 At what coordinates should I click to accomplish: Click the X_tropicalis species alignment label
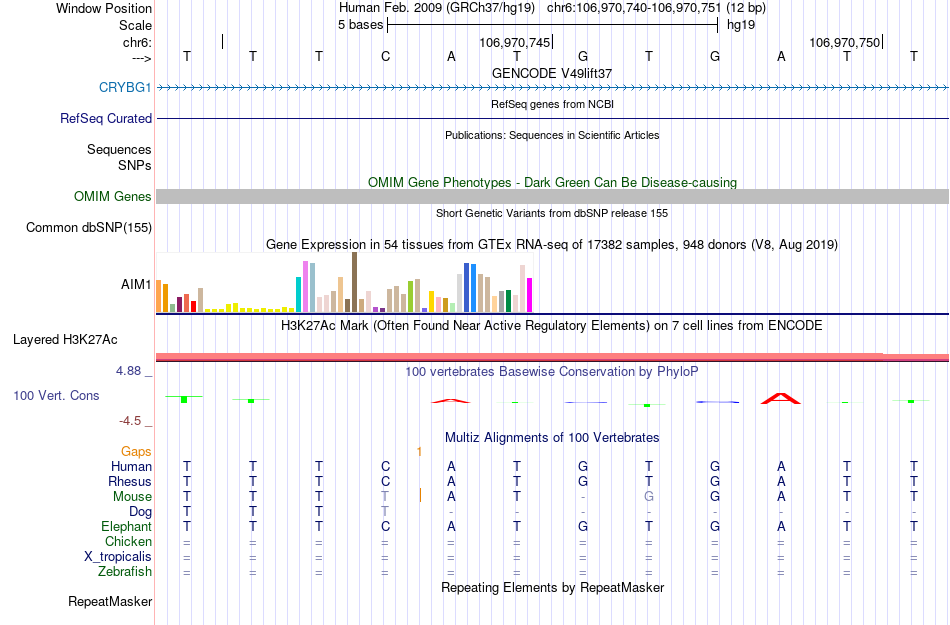(x=118, y=557)
